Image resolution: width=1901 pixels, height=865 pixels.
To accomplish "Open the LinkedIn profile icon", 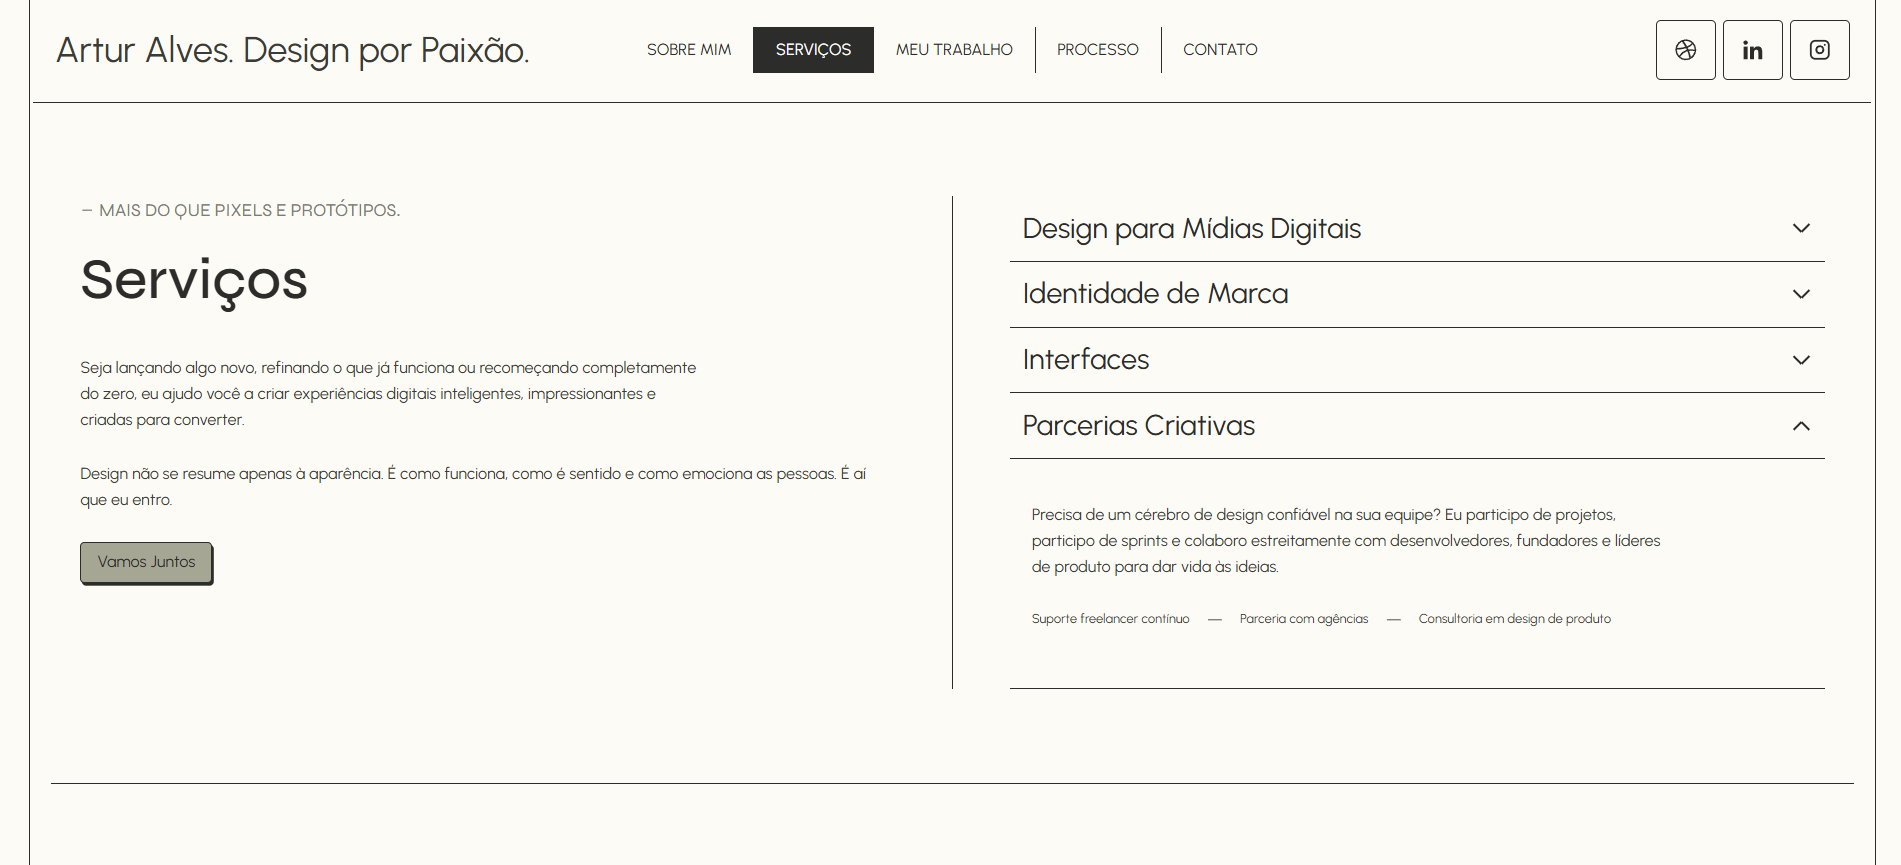I will click(x=1752, y=50).
